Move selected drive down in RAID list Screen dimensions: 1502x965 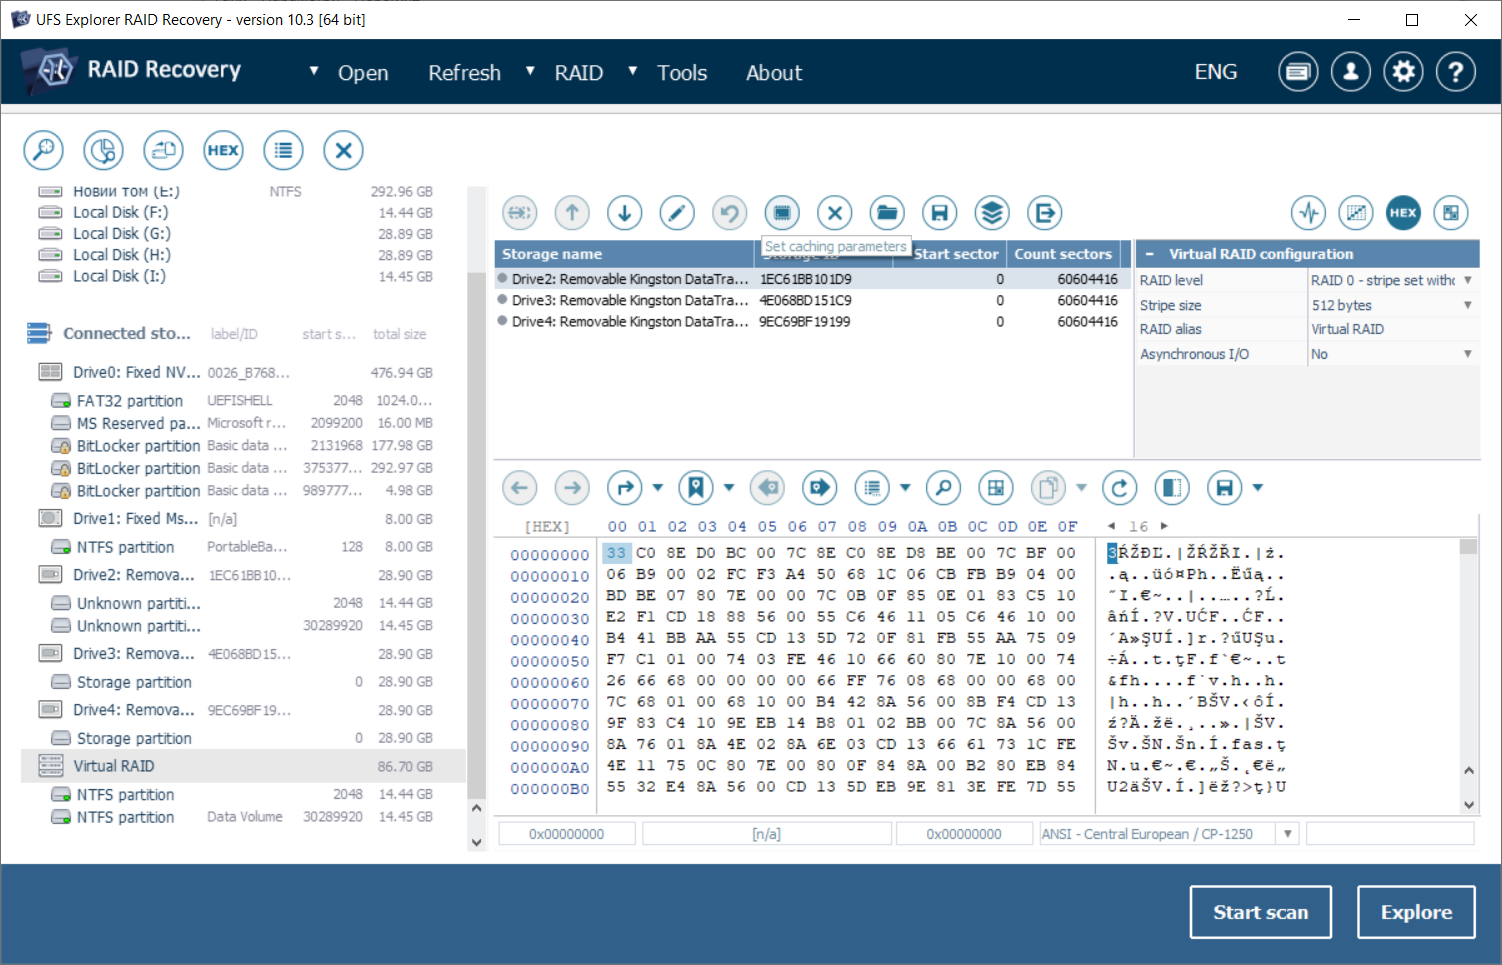coord(625,212)
